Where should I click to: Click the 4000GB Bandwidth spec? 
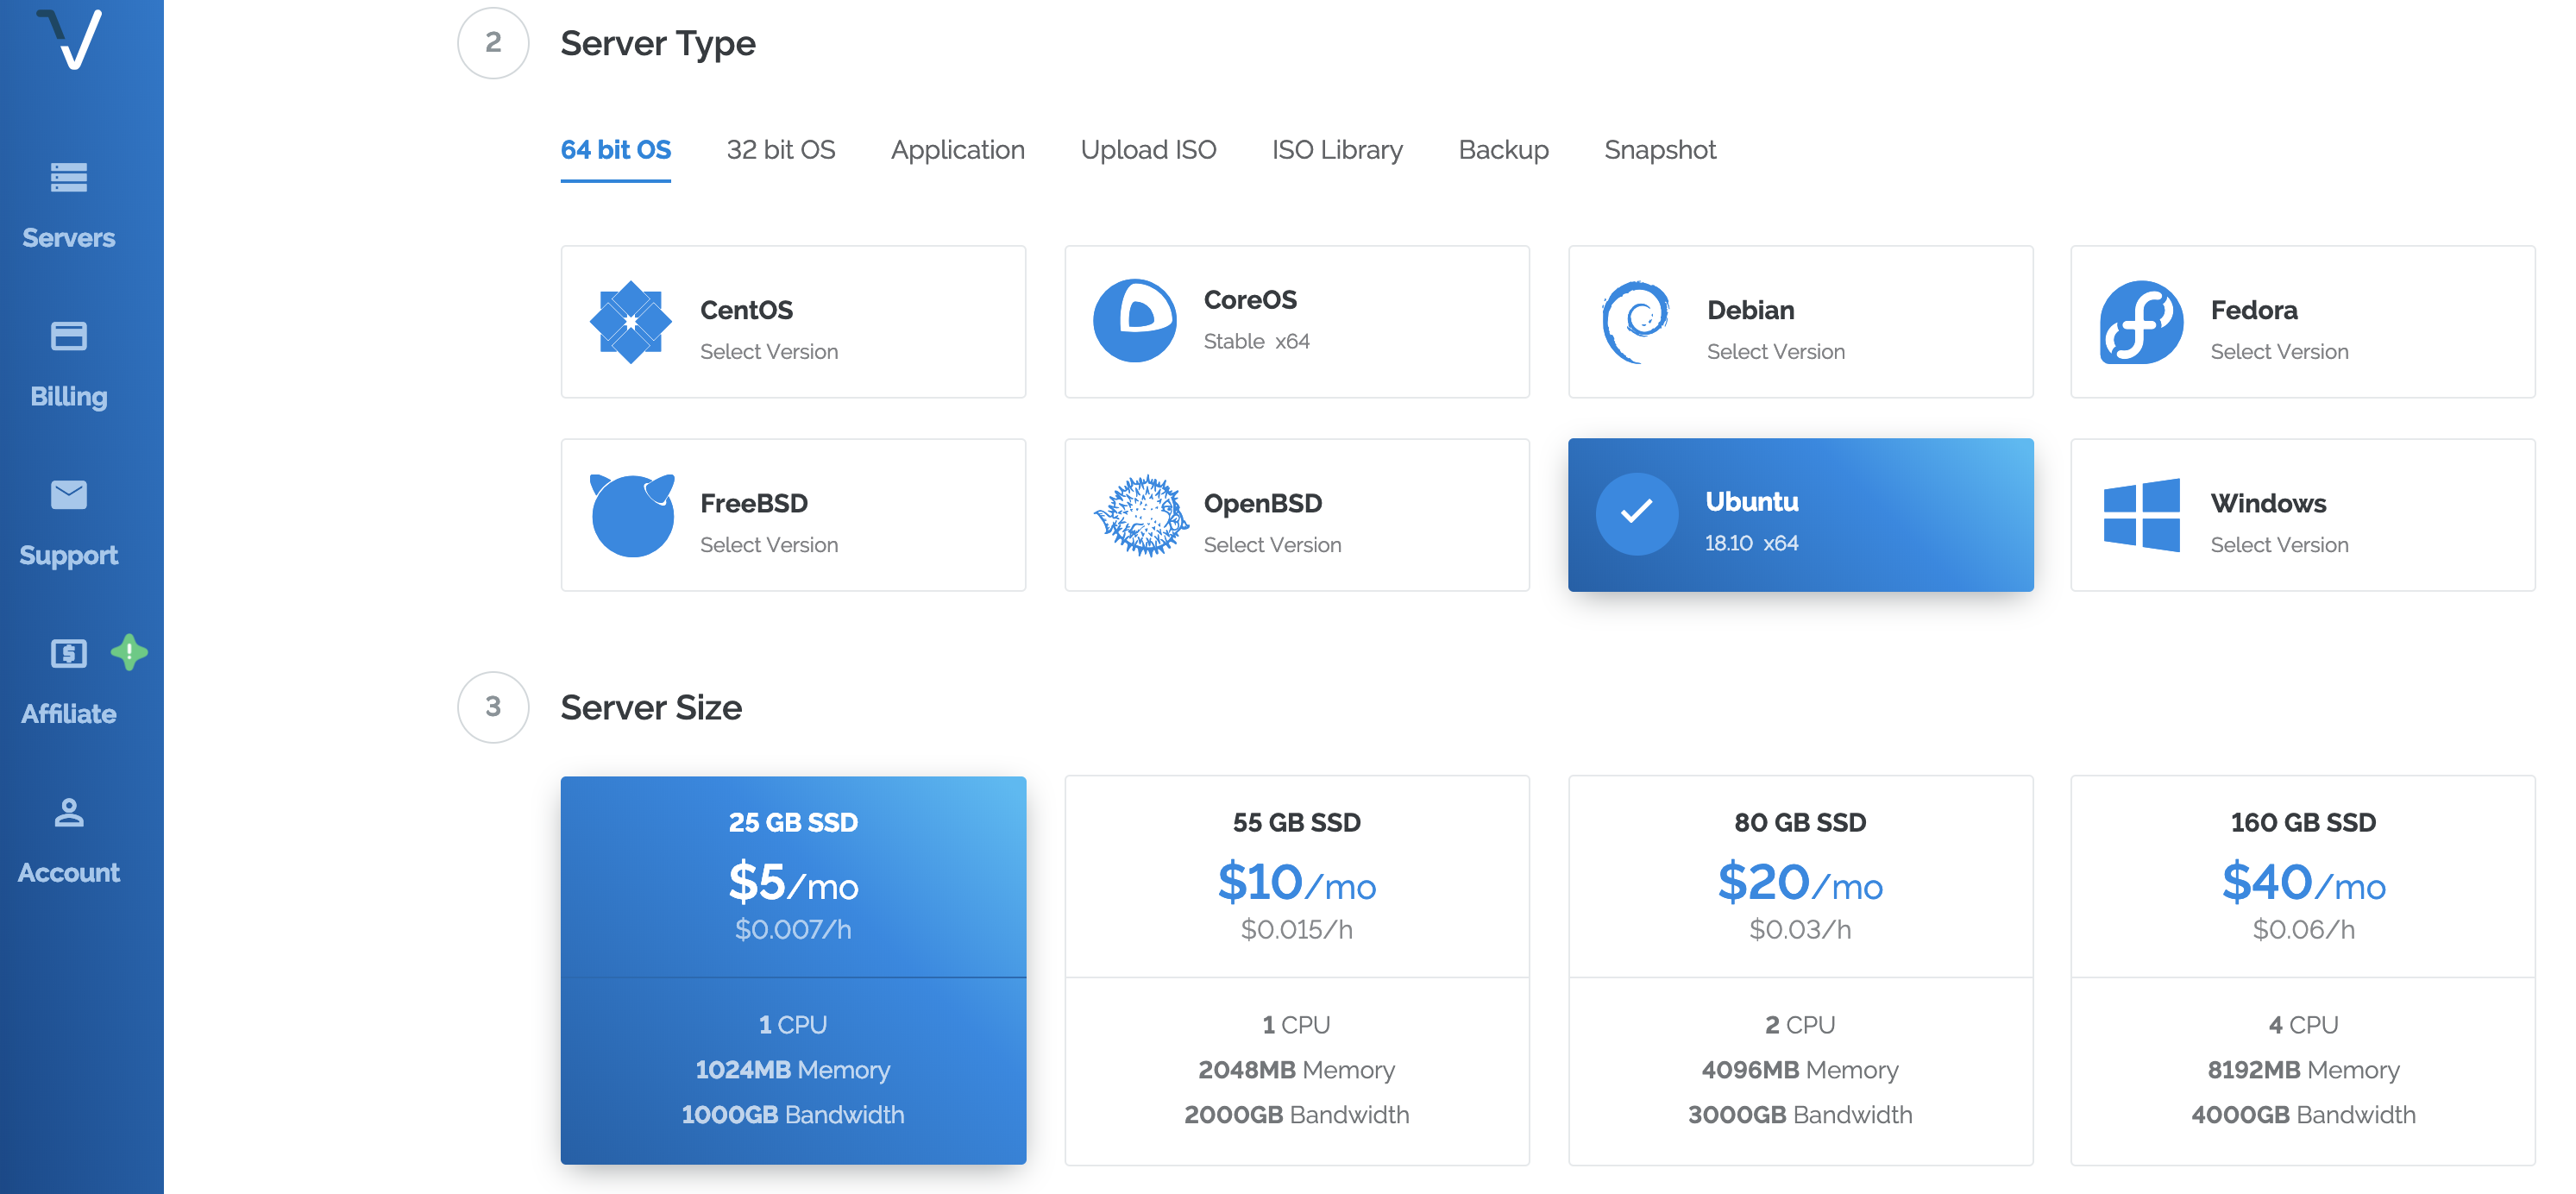tap(2303, 1115)
